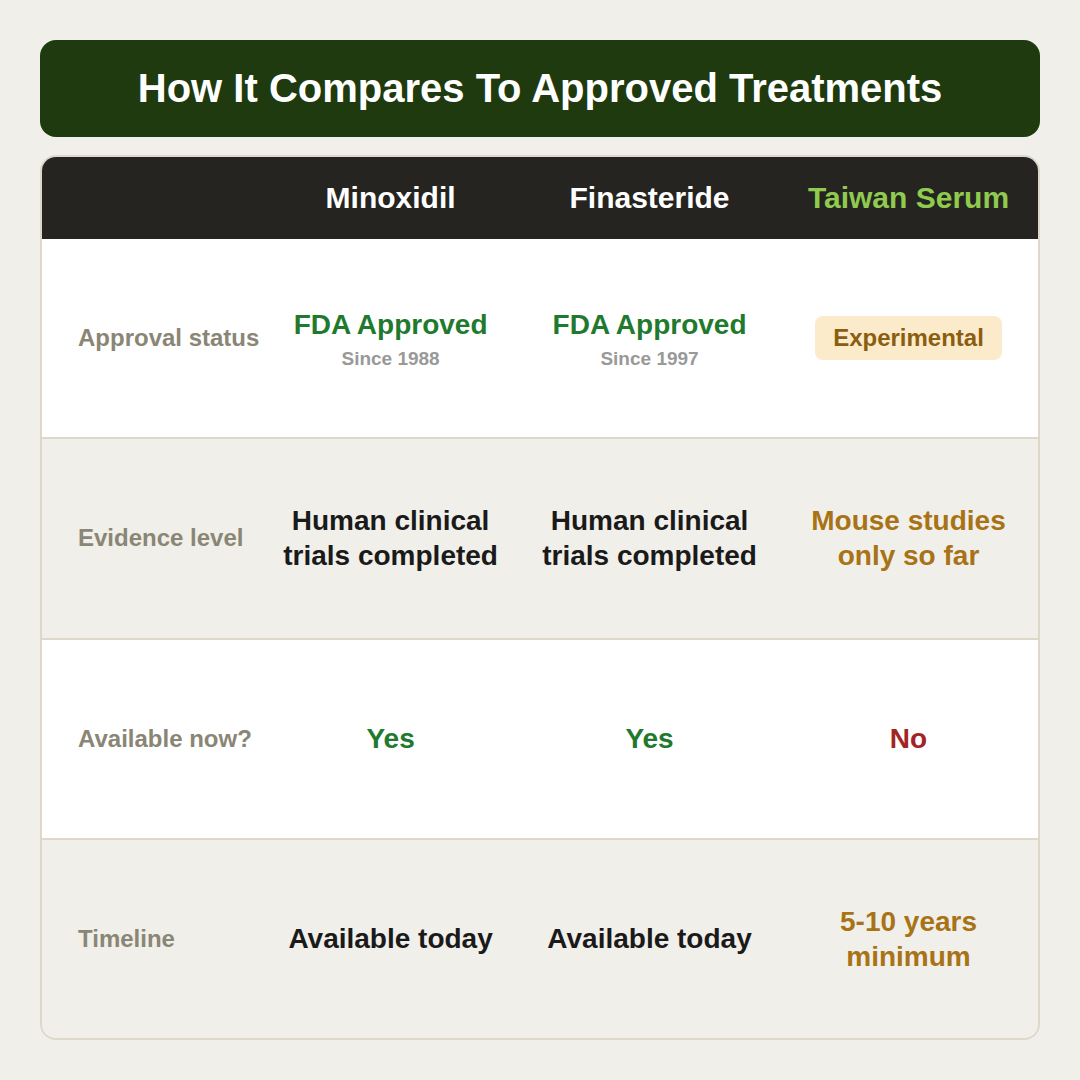1080x1080 pixels.
Task: Click Finasteride's green 'Yes' value
Action: (649, 738)
